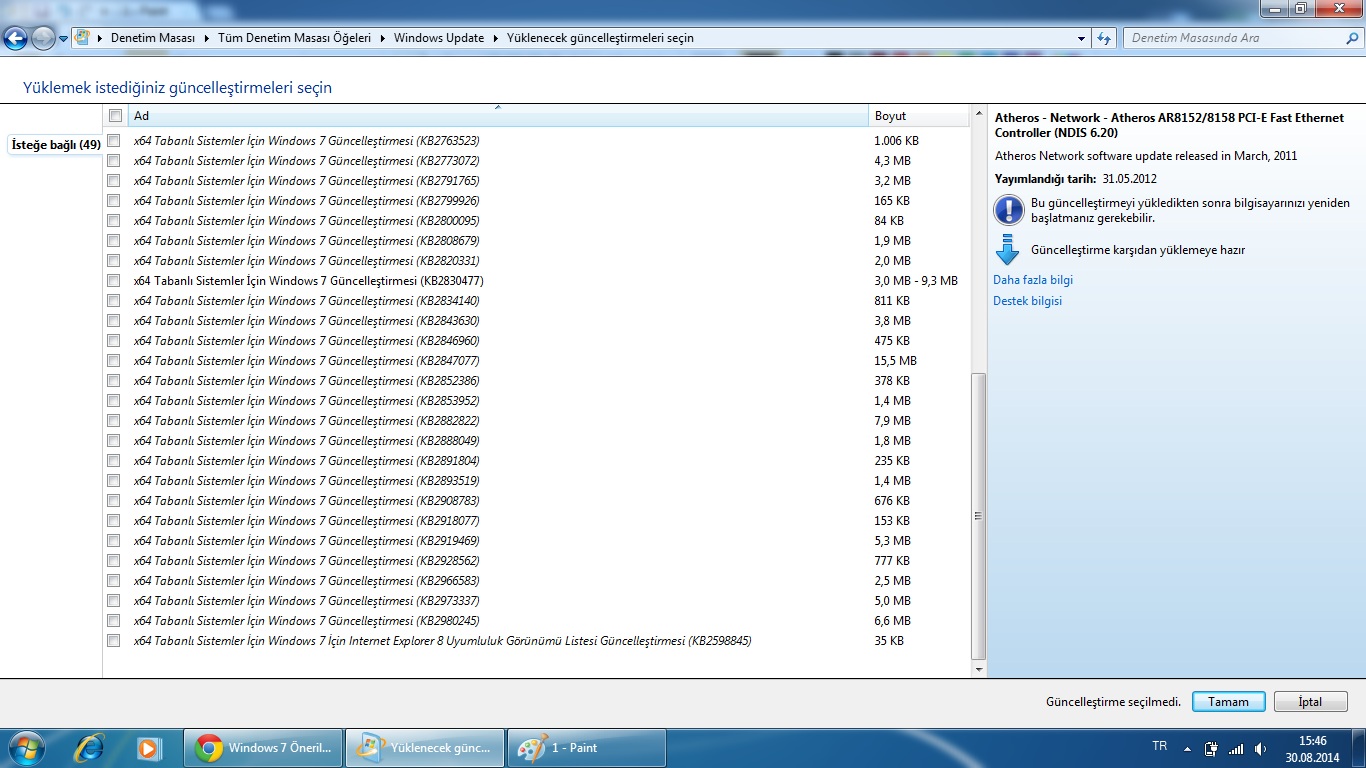The image size is (1366, 768).
Task: Expand arrow after Tüm Denetim Masası Öğeleri
Action: pos(382,38)
